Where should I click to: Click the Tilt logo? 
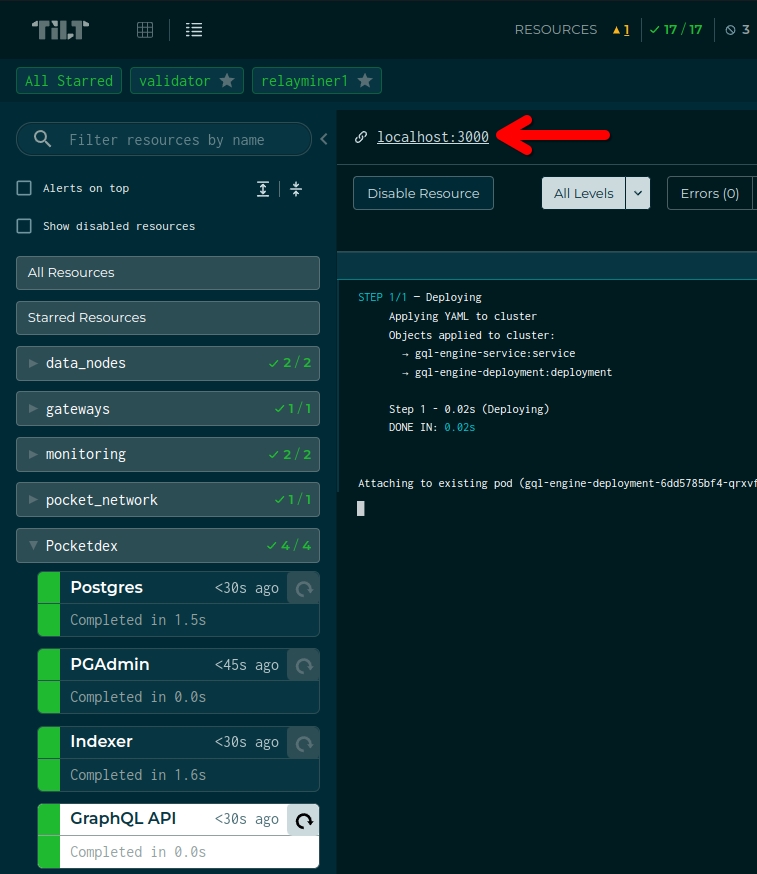pyautogui.click(x=60, y=30)
